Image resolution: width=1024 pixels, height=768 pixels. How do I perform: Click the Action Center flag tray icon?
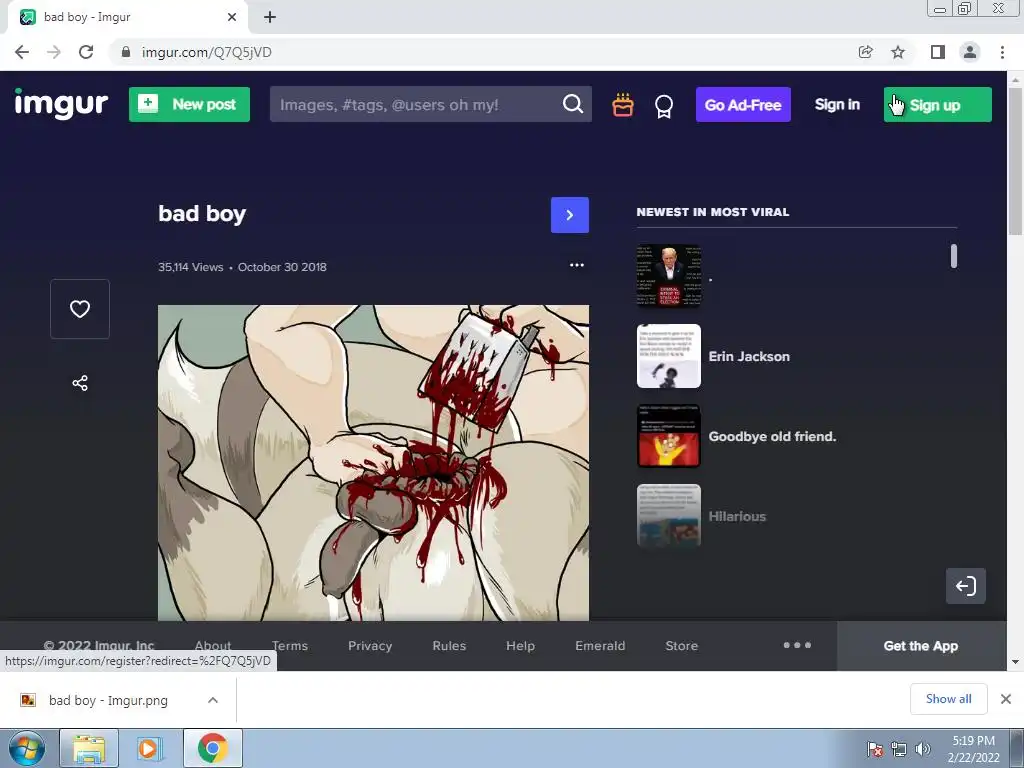(875, 749)
